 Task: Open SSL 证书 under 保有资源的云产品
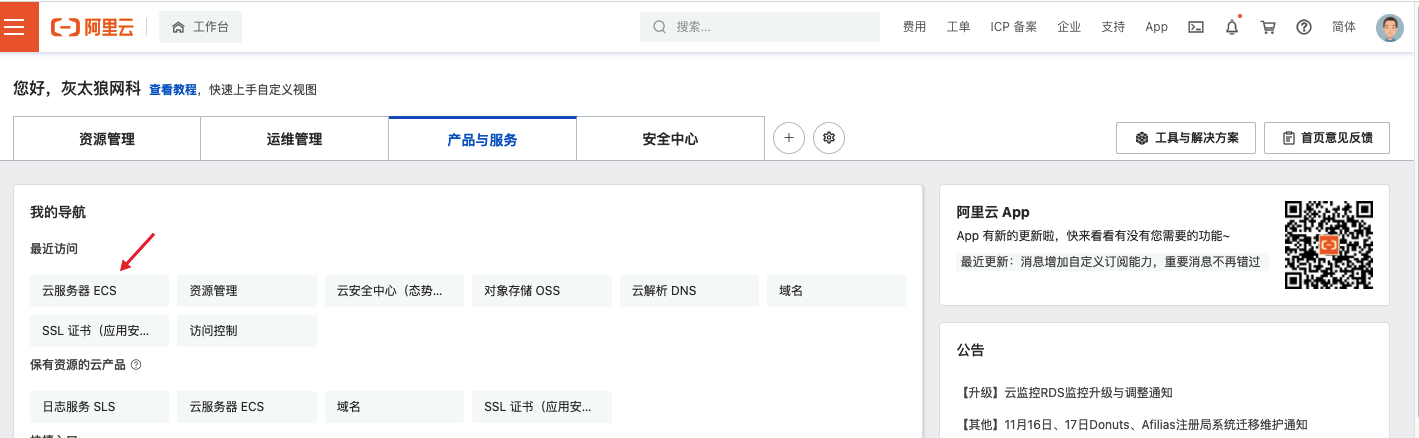(x=541, y=407)
